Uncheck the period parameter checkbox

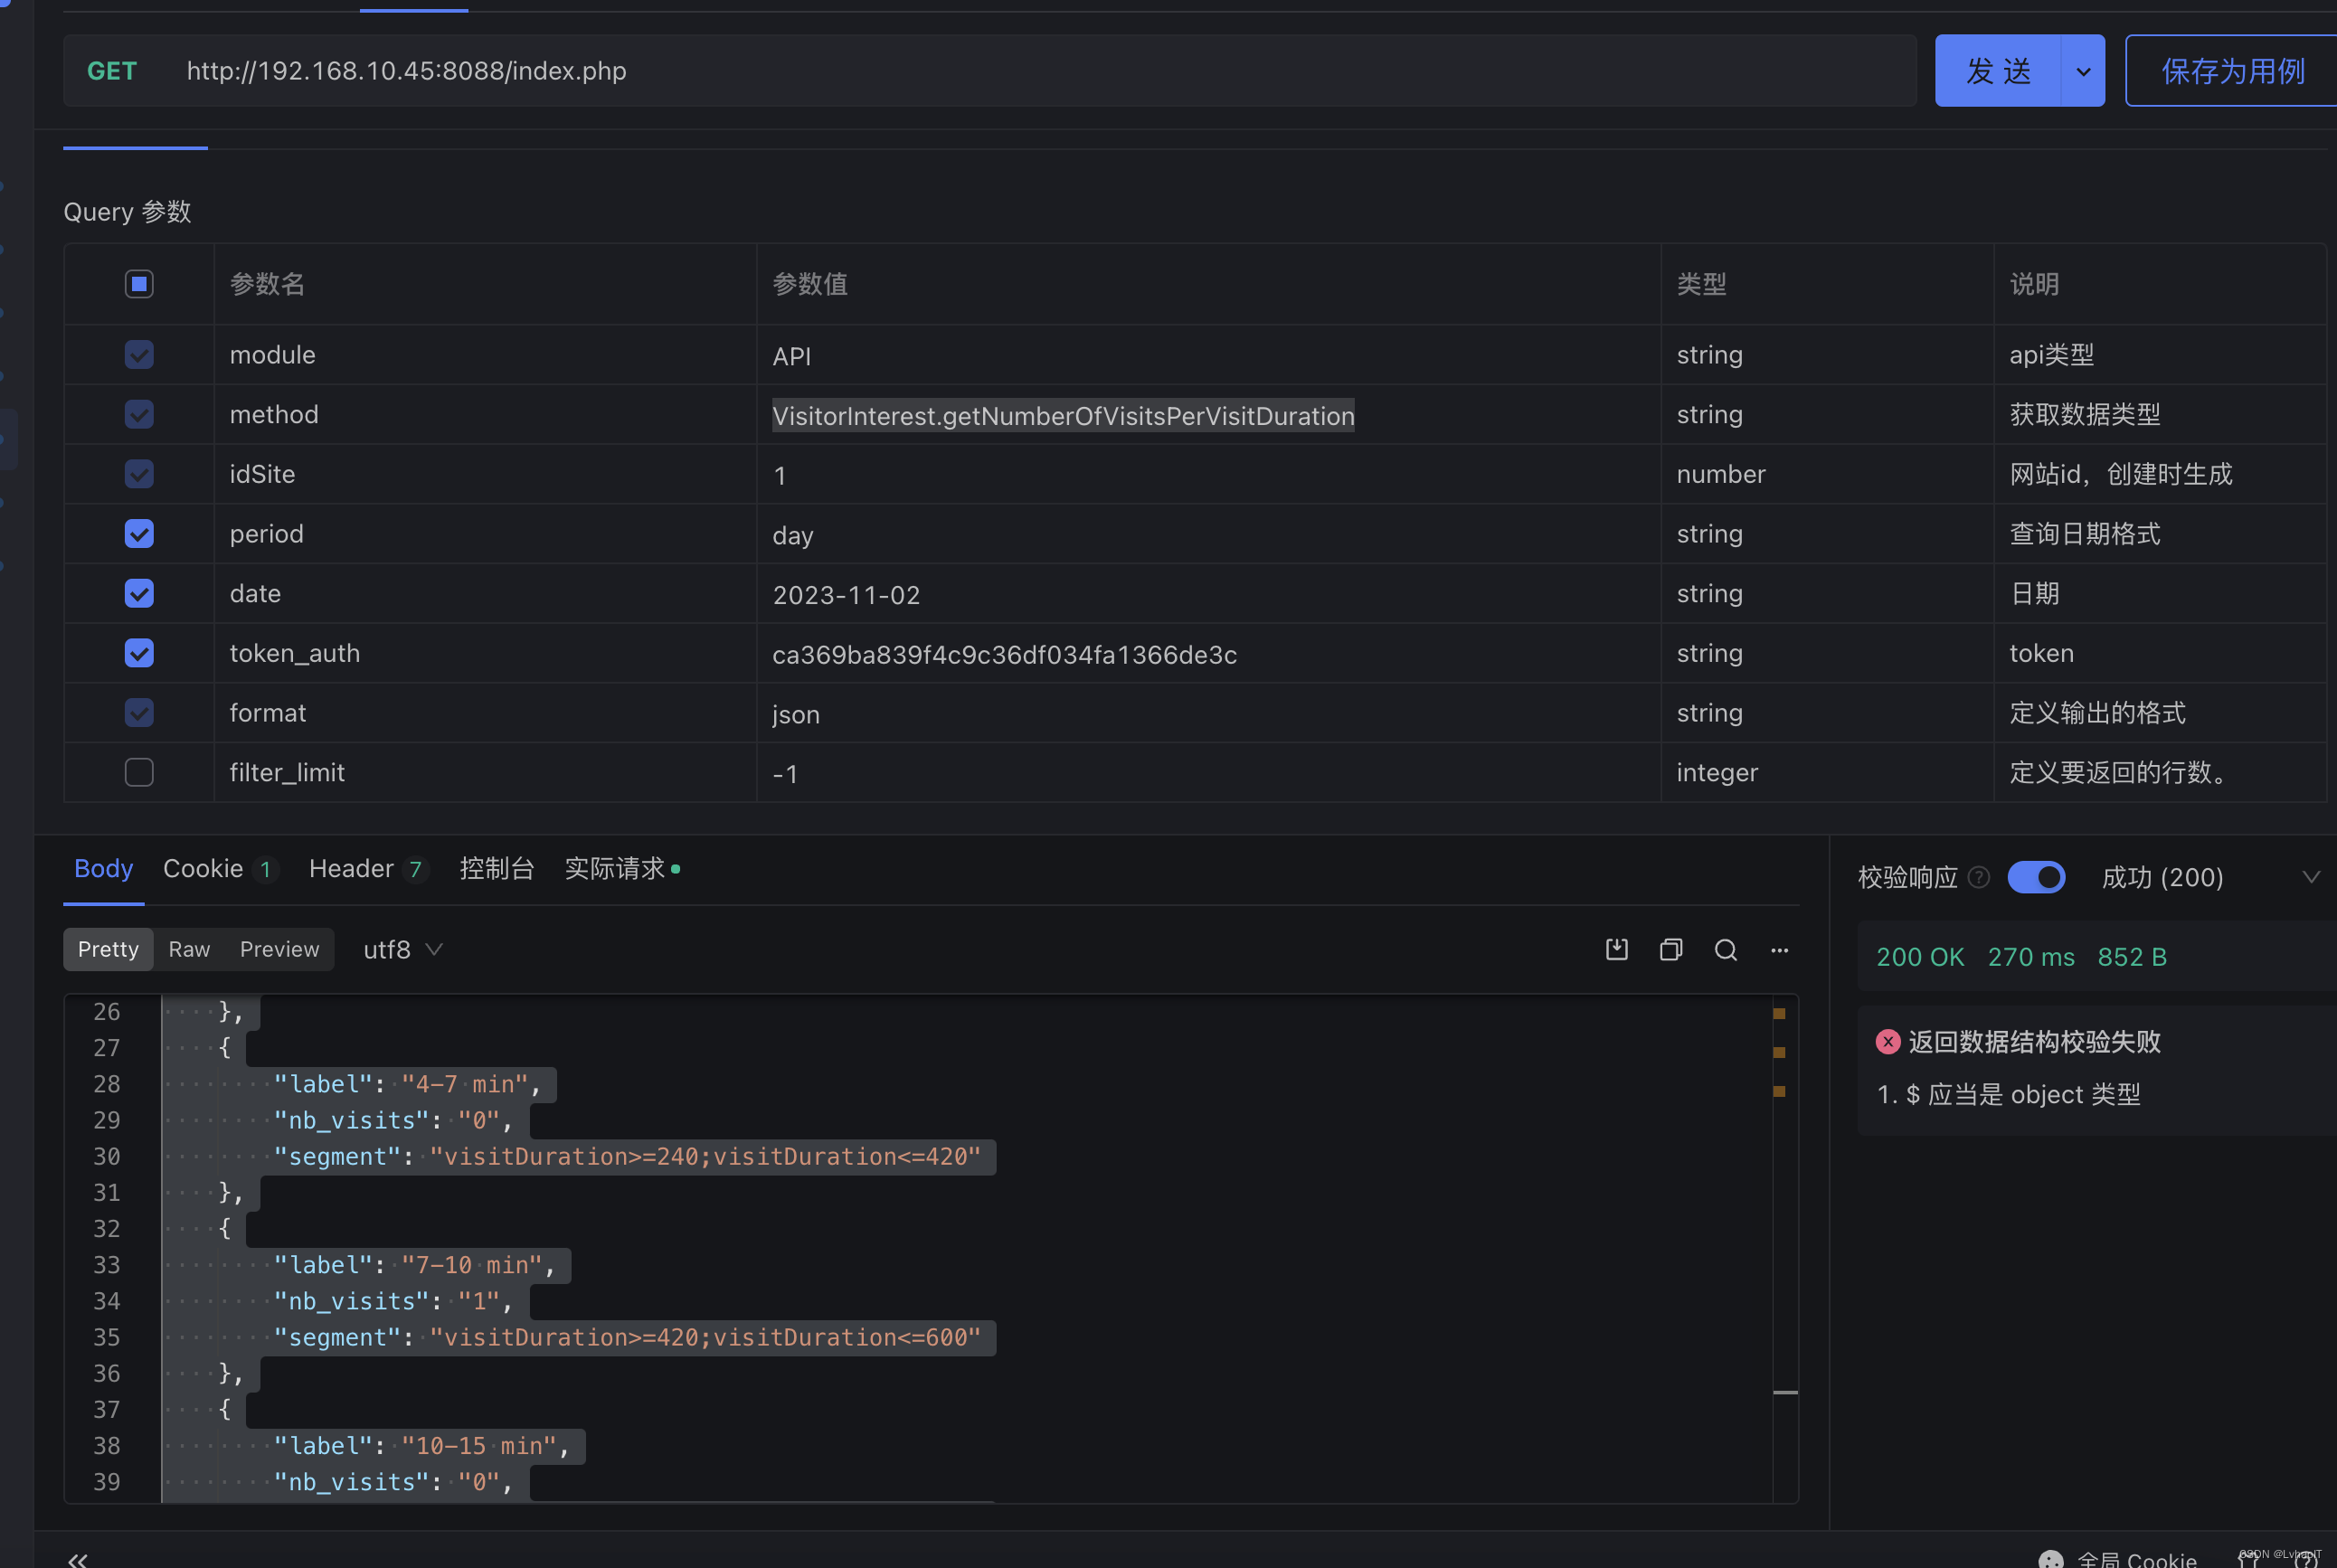point(139,534)
